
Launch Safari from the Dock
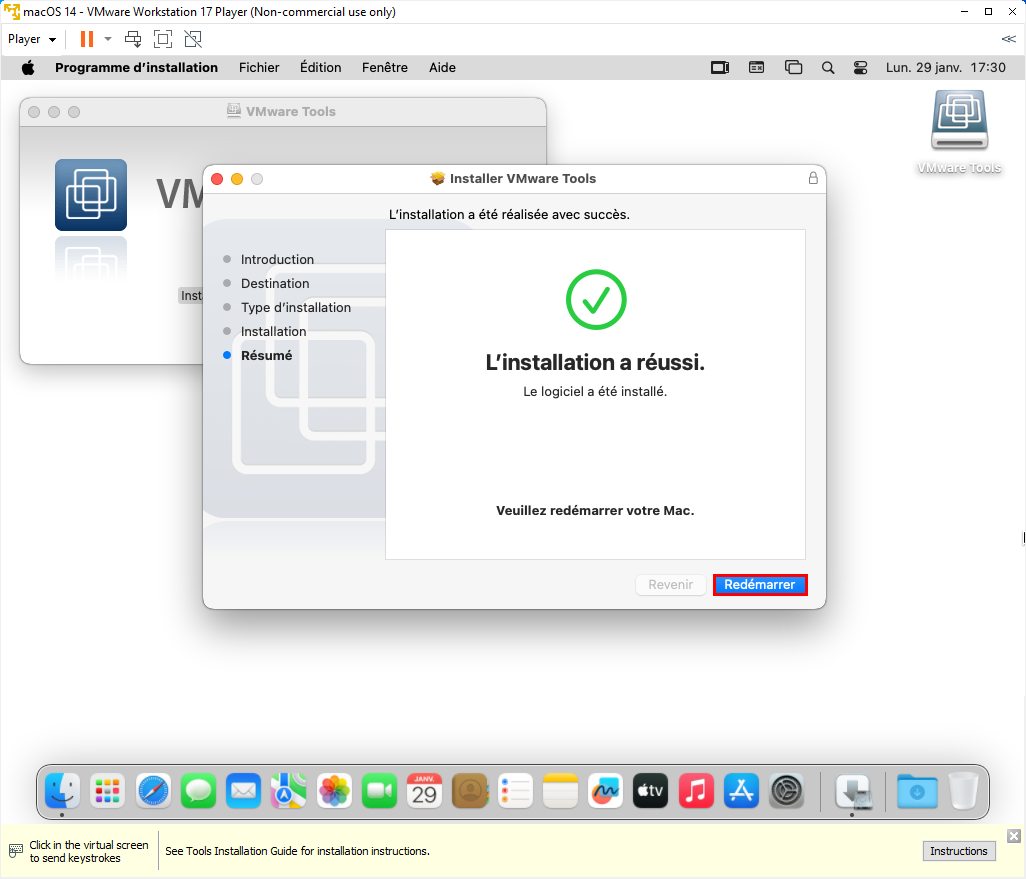pos(153,791)
